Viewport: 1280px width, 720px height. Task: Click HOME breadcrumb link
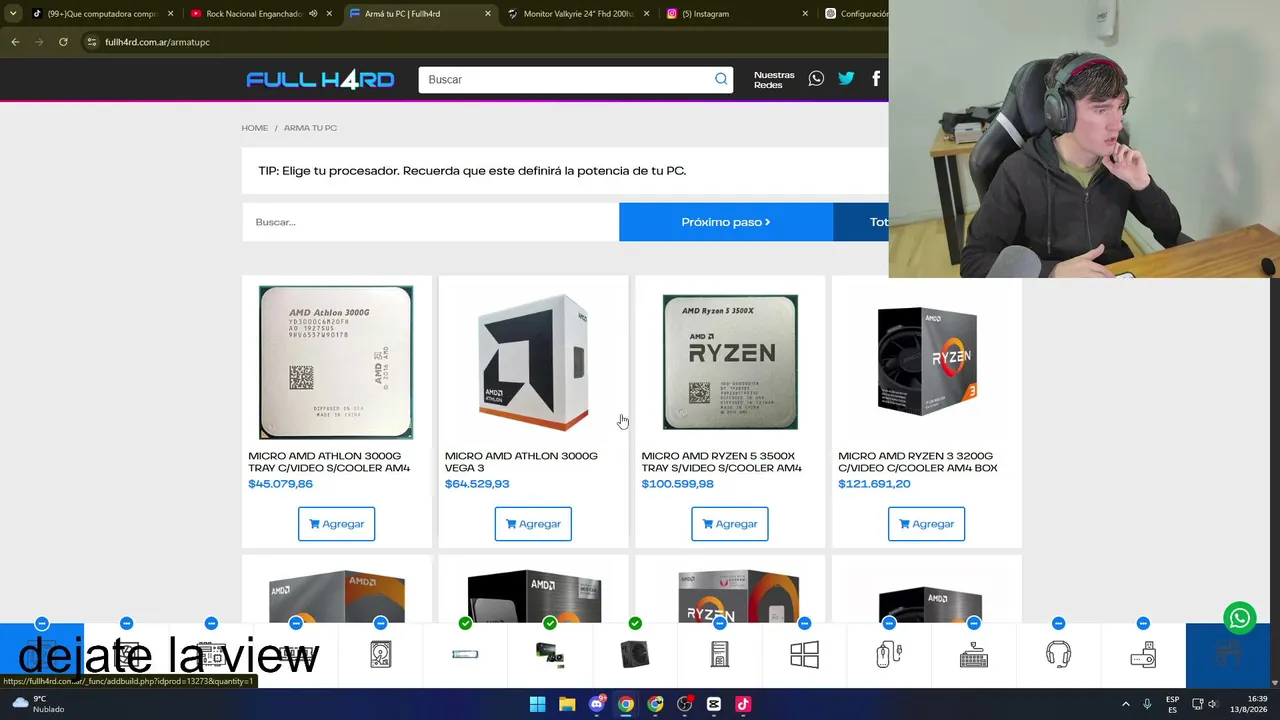[x=254, y=128]
